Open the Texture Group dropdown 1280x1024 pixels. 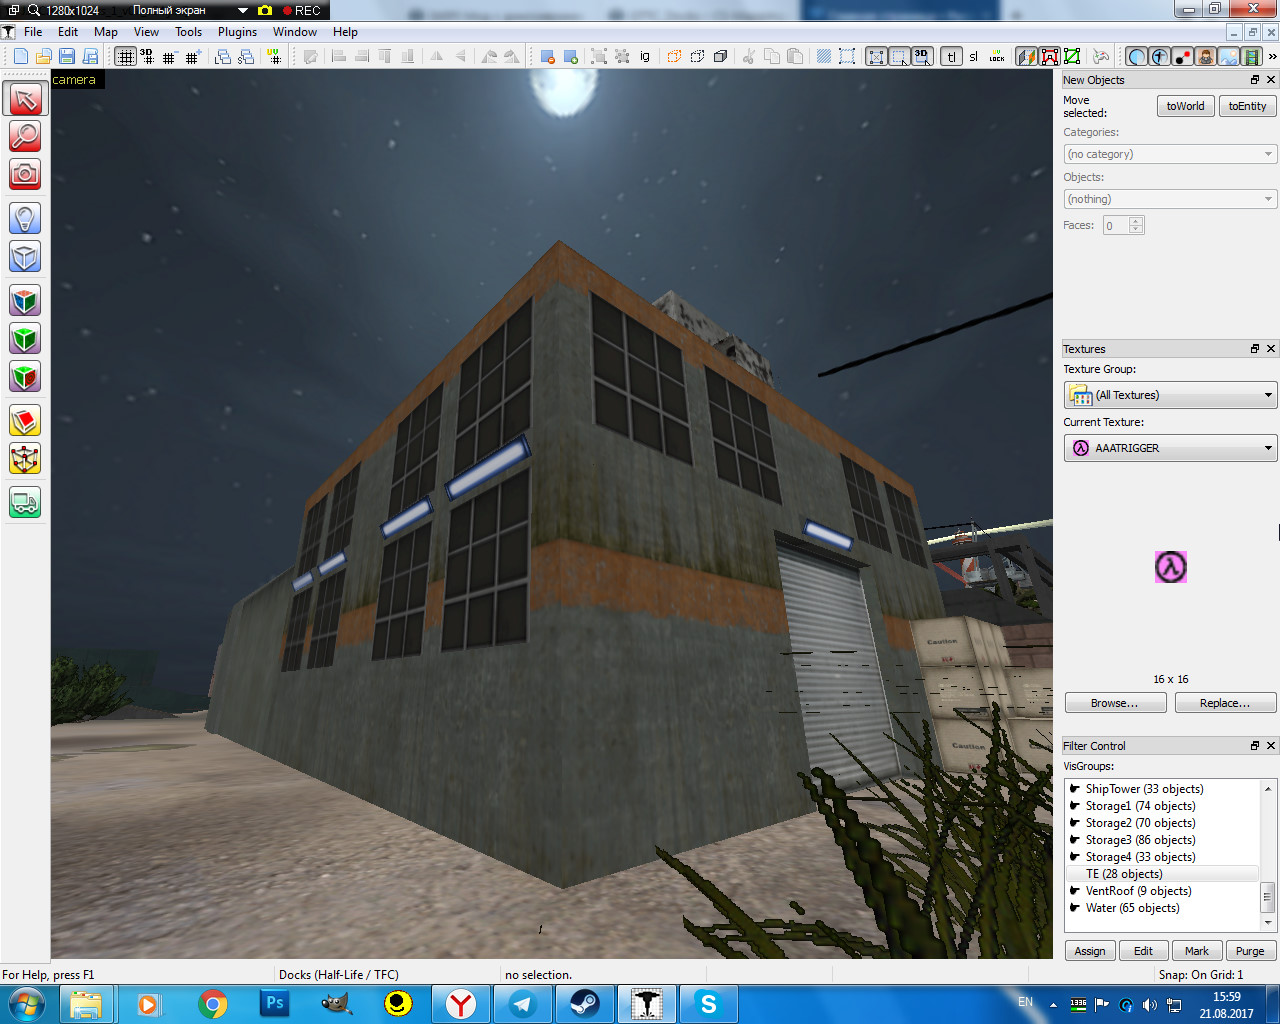pos(1170,395)
